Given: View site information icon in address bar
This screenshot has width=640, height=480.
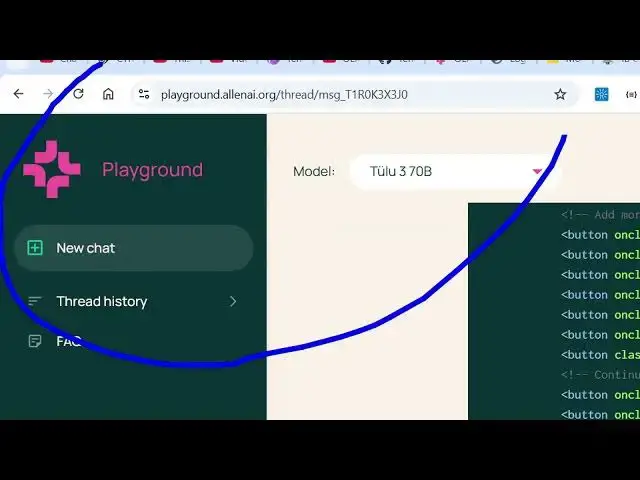Looking at the screenshot, I should 144,94.
